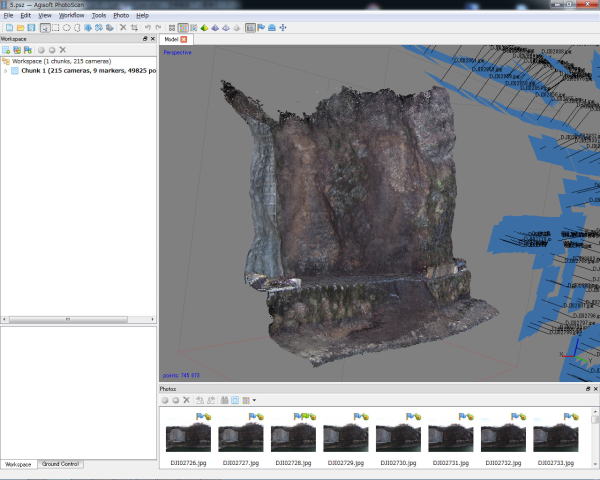The image size is (600, 480).
Task: Switch to Shaded model view
Action: coord(204,28)
